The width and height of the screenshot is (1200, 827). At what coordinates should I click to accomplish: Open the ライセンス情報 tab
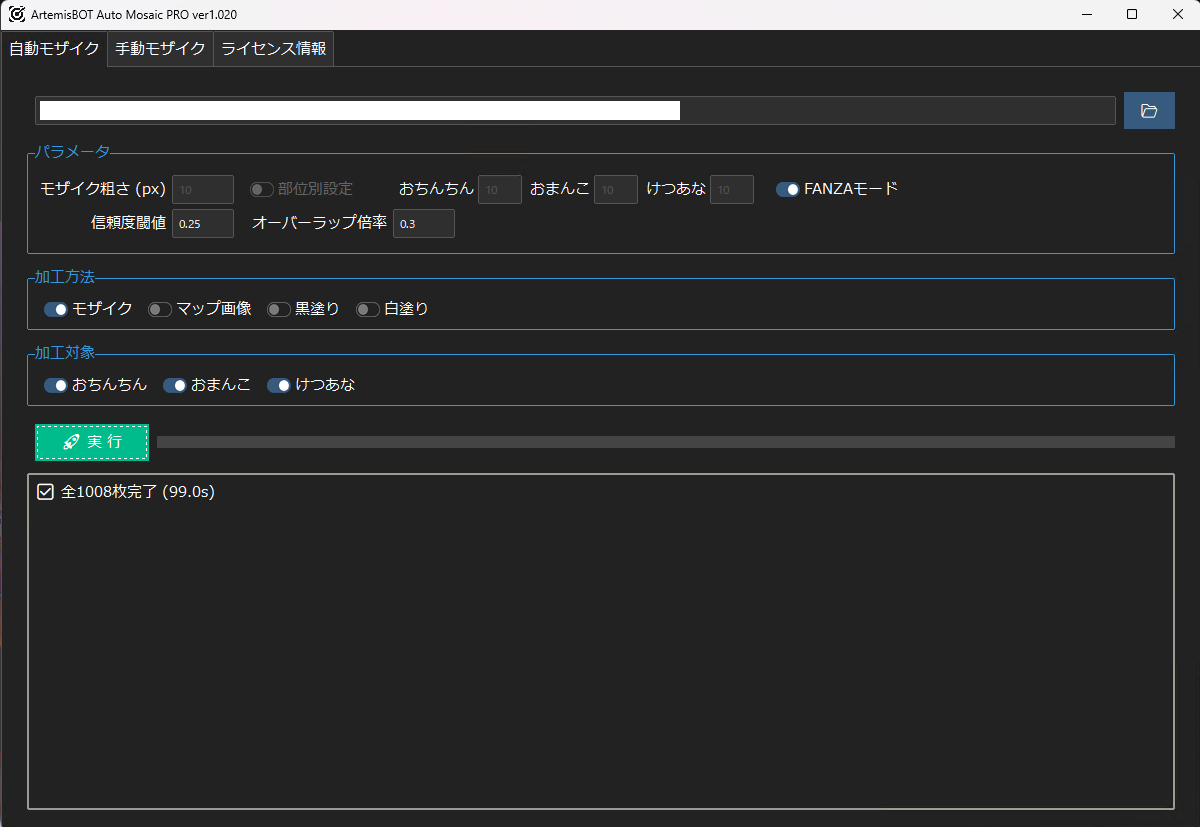[273, 48]
